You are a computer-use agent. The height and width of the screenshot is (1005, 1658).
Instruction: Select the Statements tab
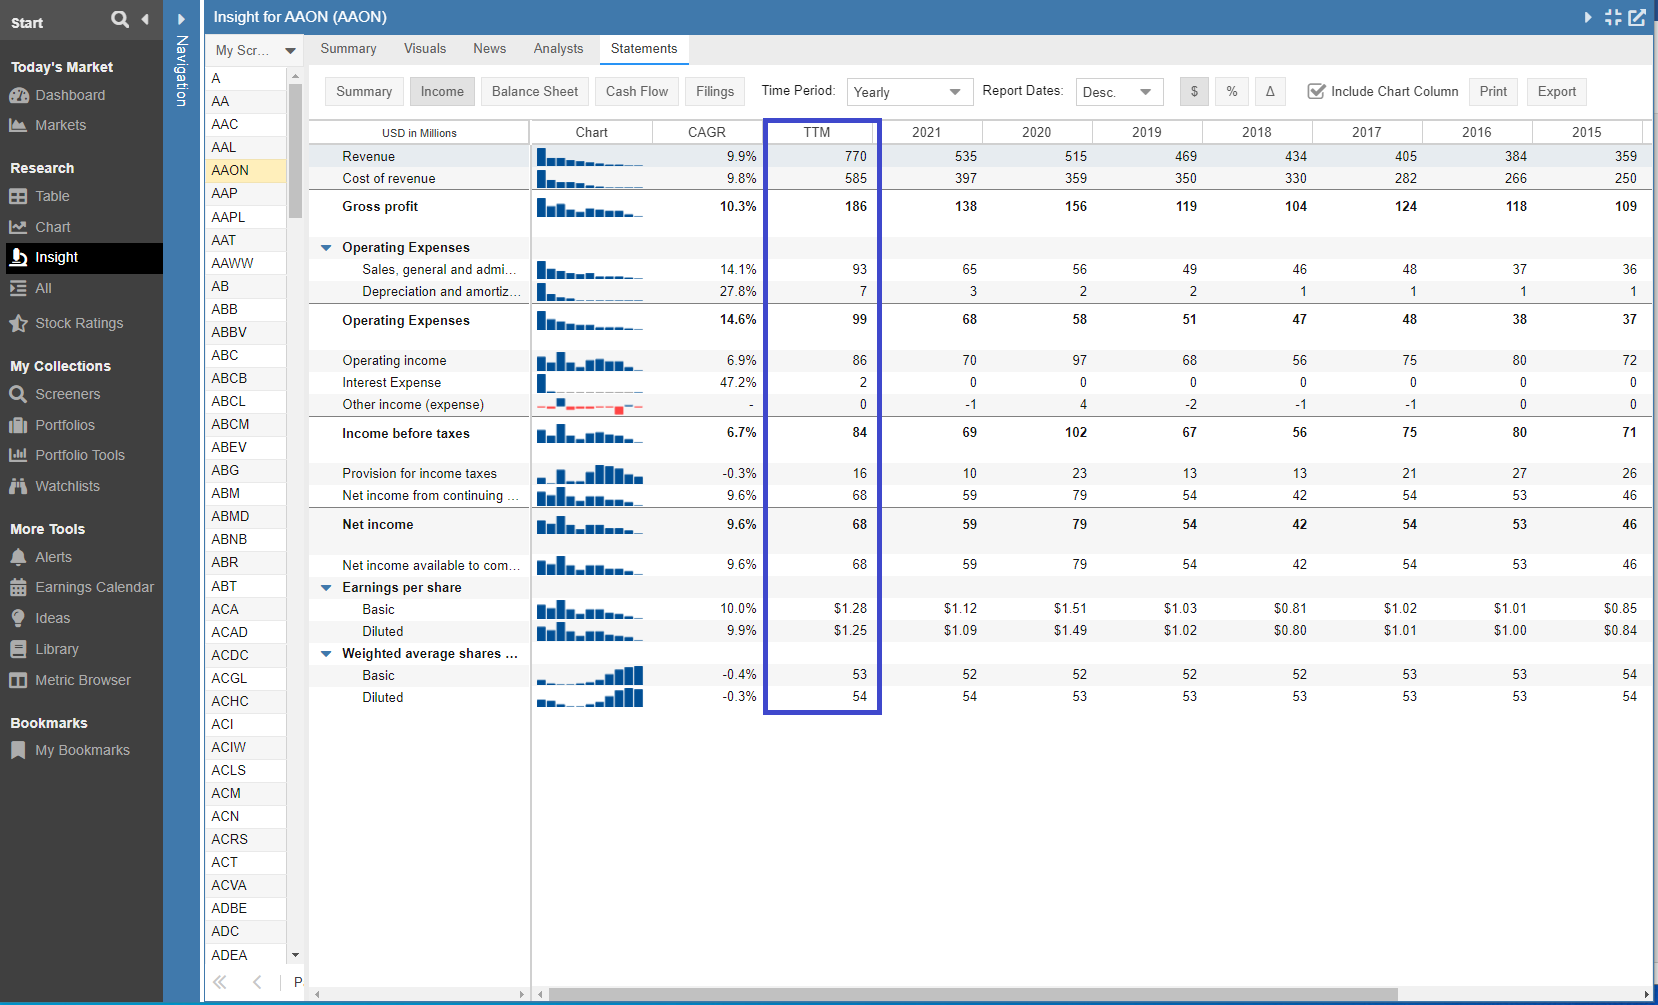(644, 49)
